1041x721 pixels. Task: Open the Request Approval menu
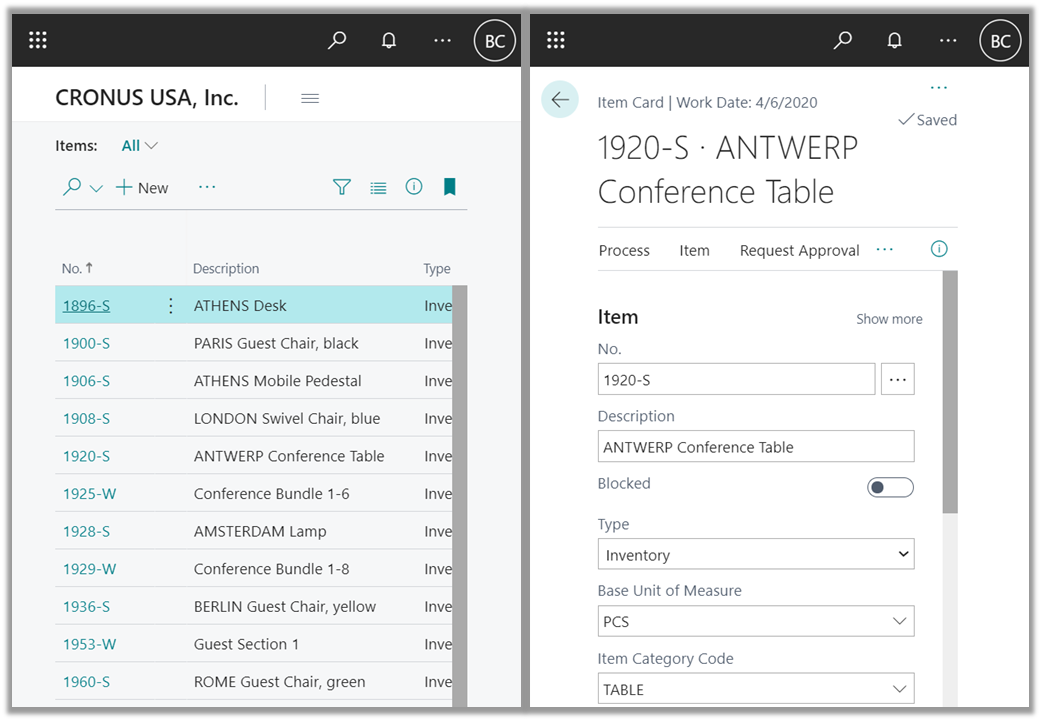(799, 250)
